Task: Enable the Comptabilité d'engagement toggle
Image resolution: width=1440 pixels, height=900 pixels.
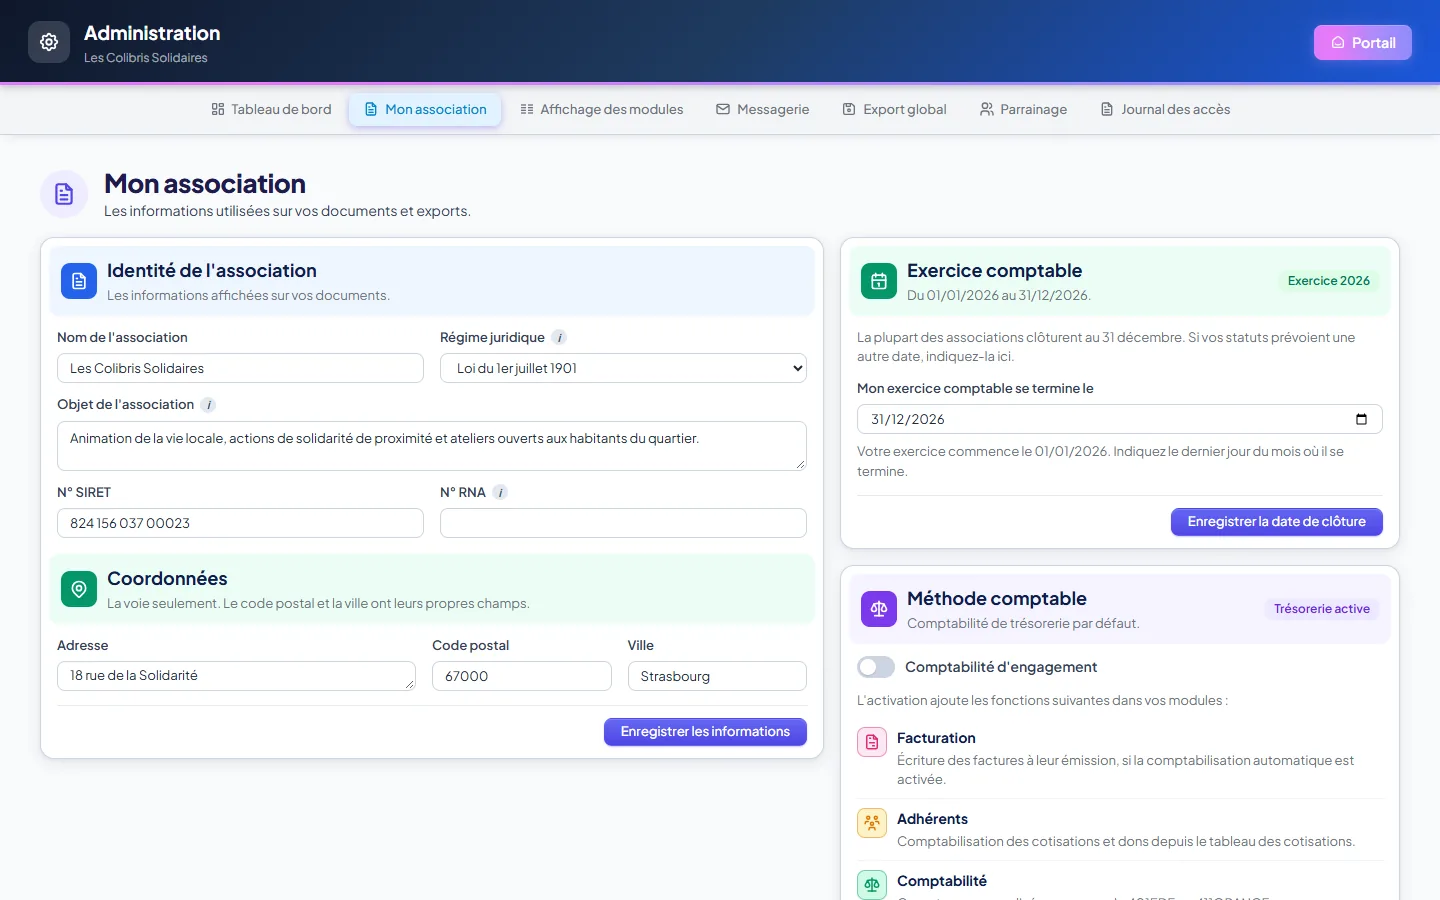Action: click(x=876, y=667)
